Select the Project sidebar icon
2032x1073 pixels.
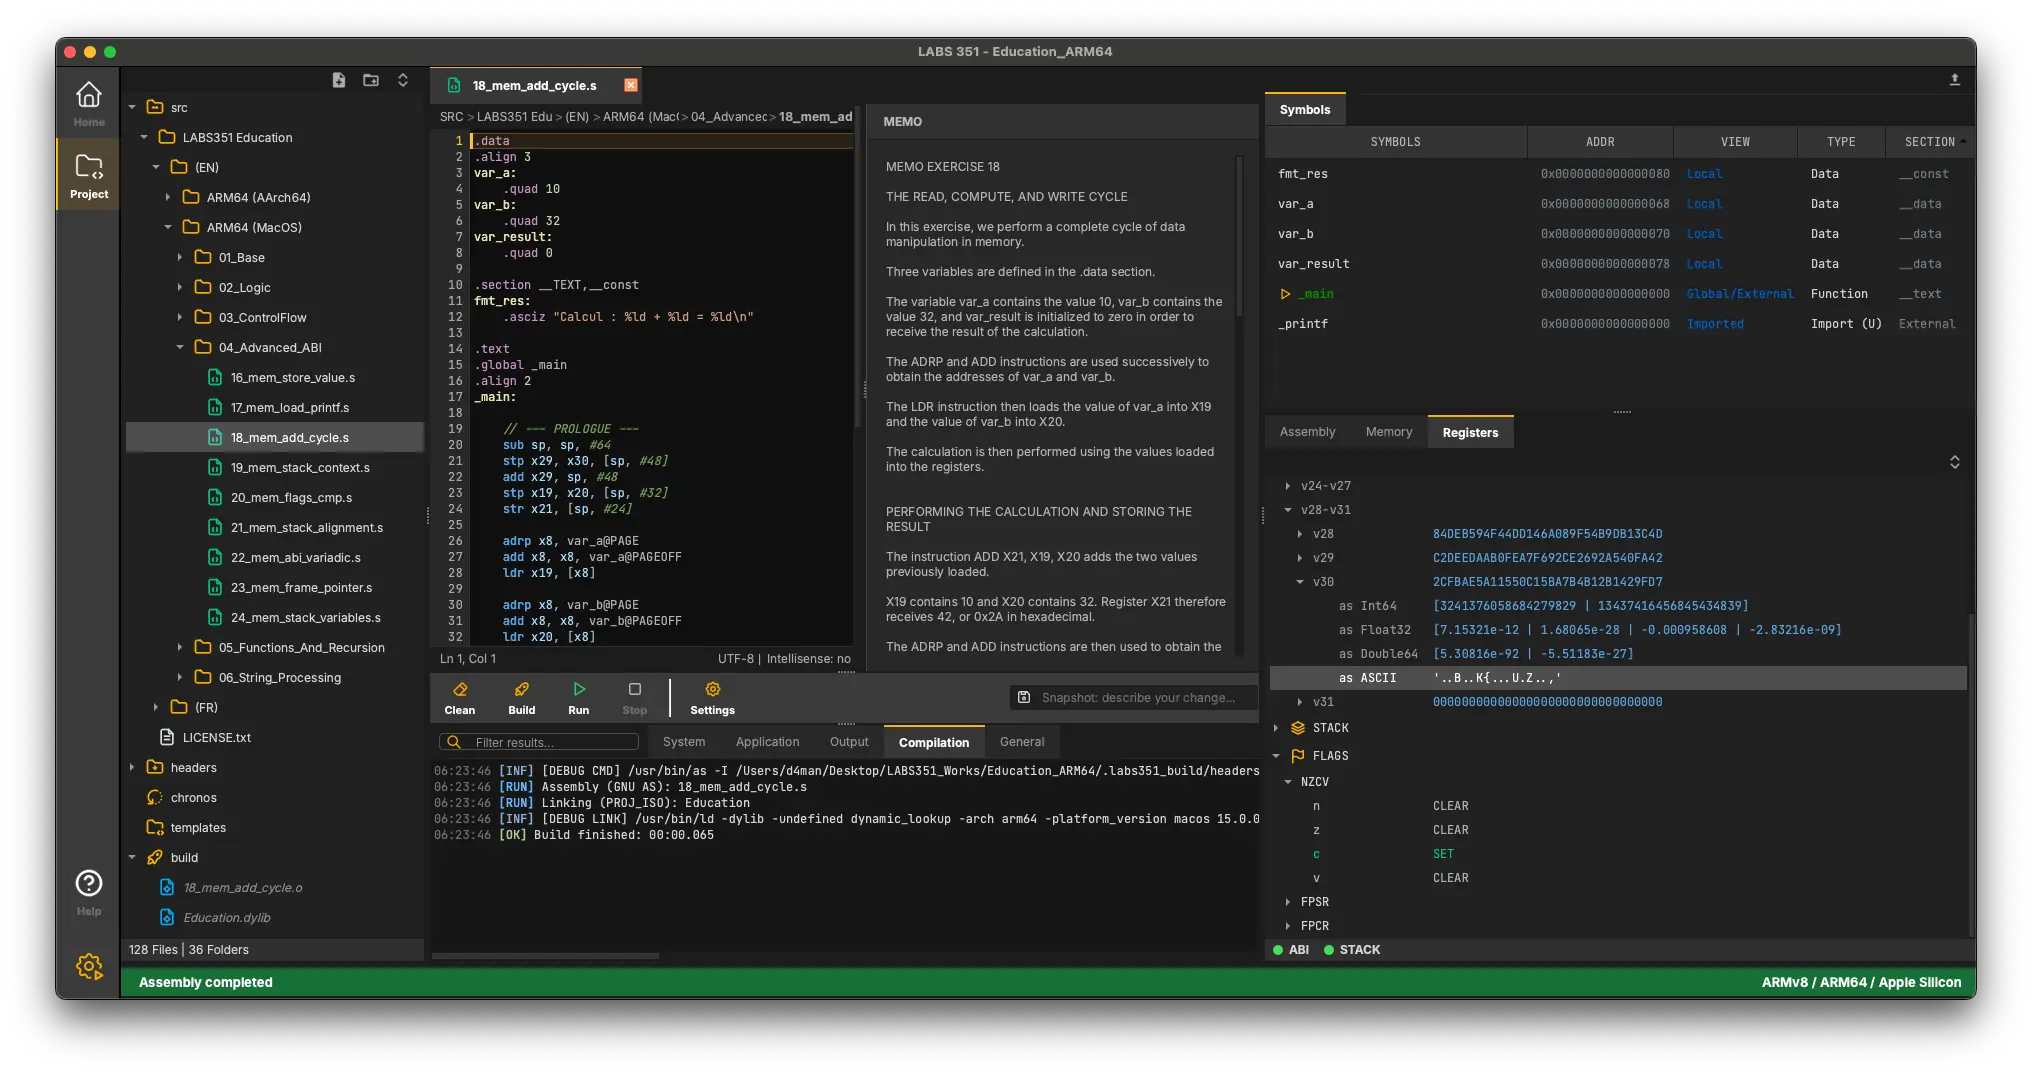coord(88,175)
